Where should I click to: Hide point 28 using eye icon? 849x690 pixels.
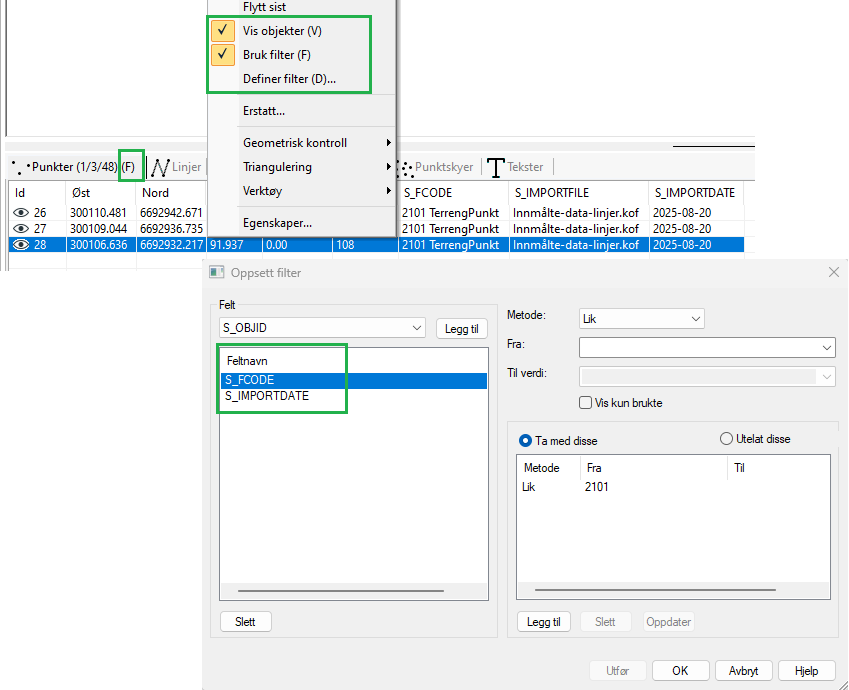(20, 244)
